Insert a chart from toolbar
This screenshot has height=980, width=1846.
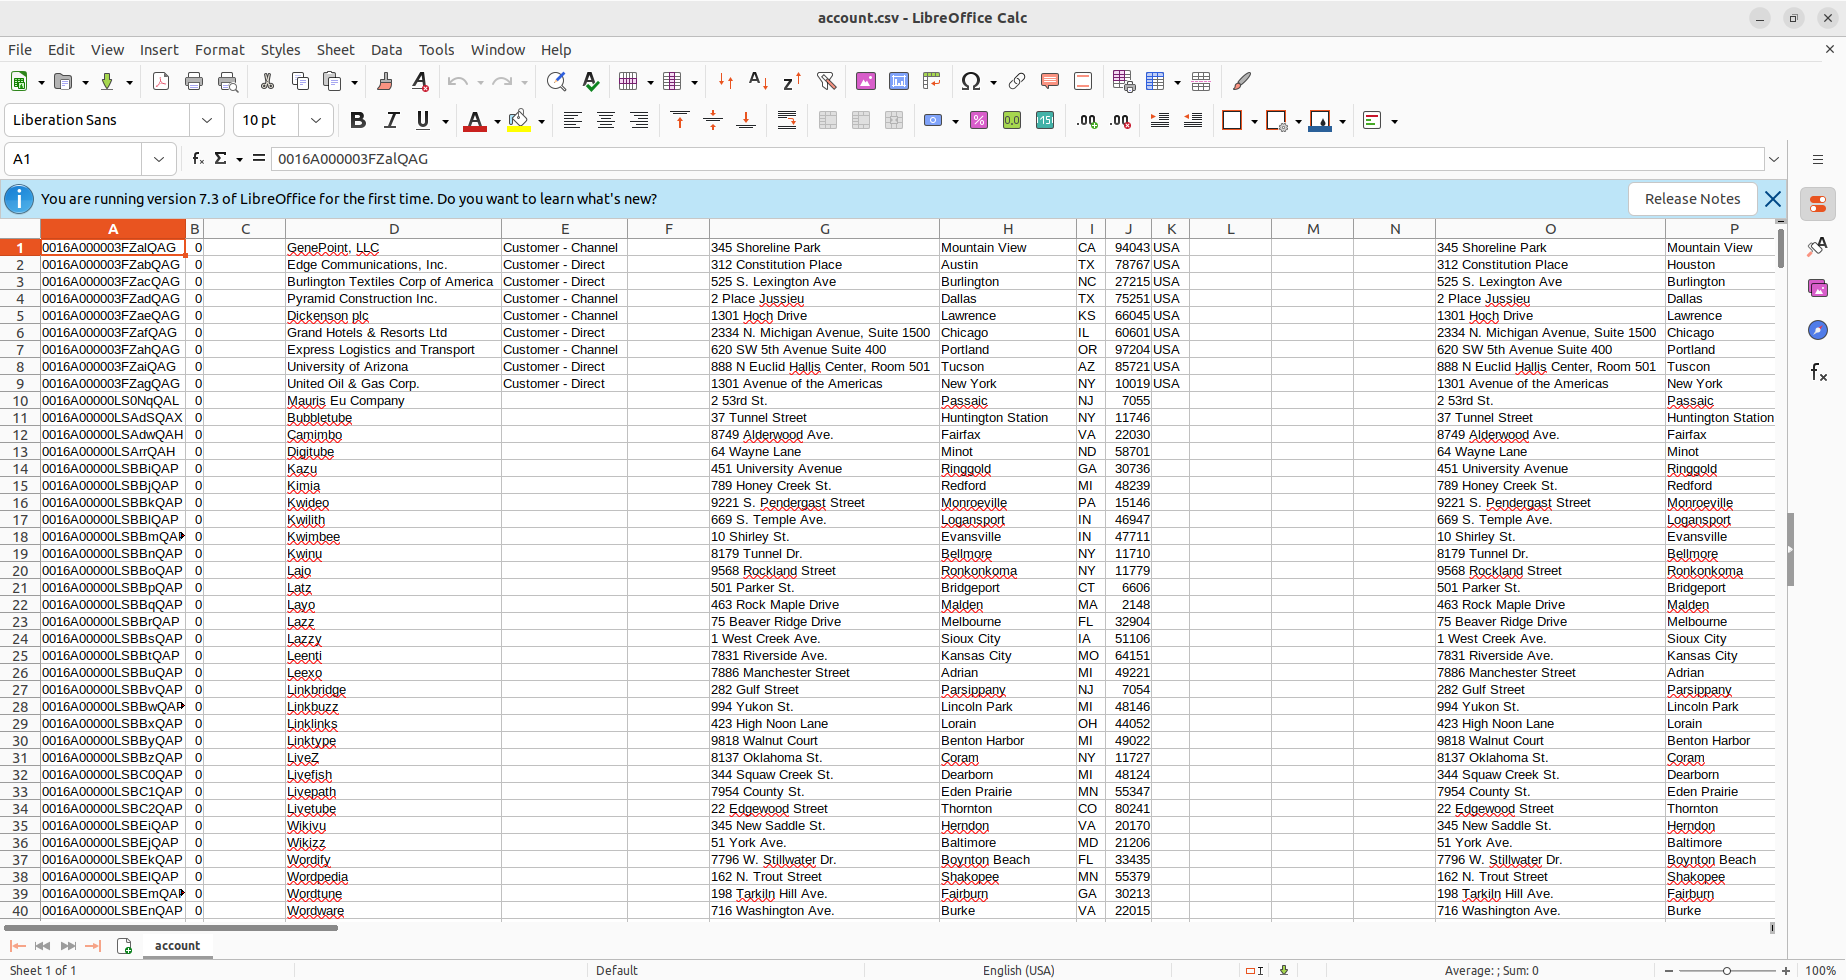click(x=899, y=82)
